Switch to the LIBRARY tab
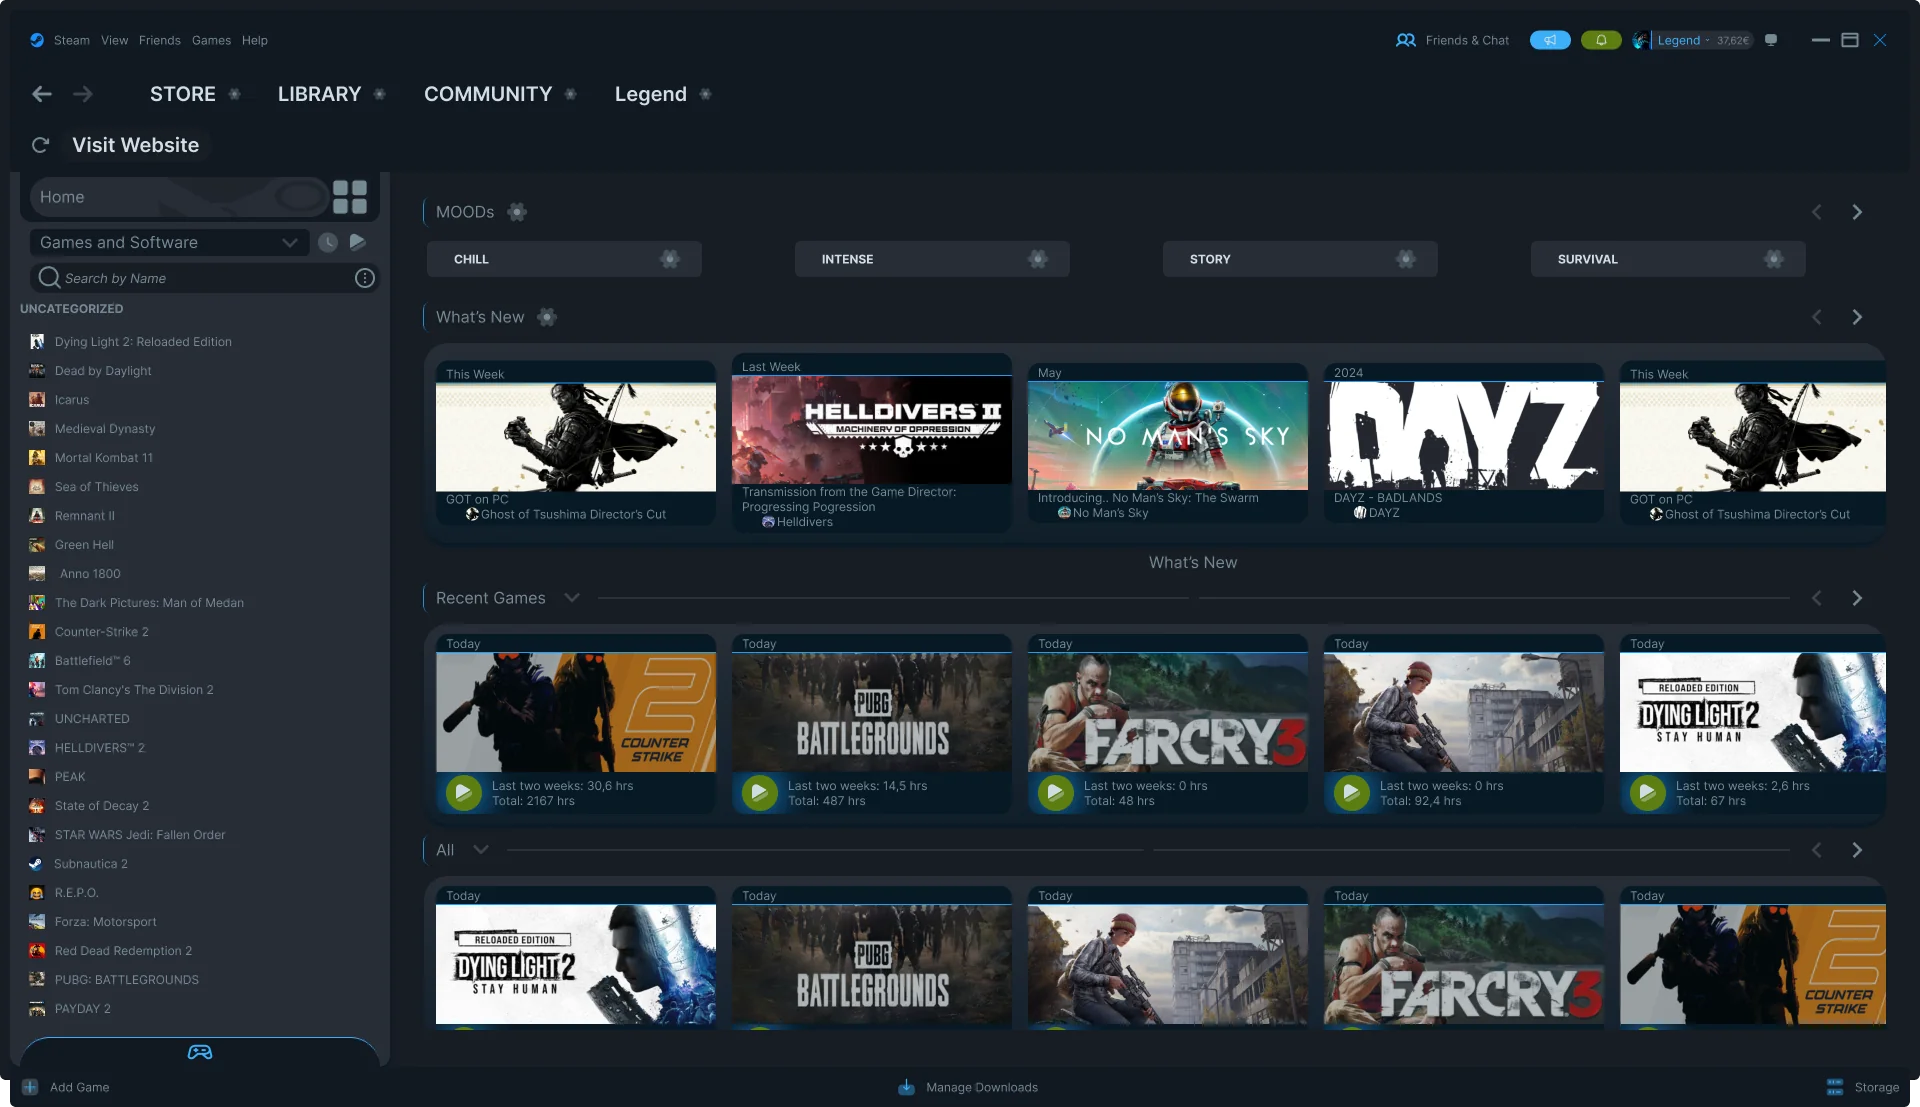 click(x=319, y=94)
